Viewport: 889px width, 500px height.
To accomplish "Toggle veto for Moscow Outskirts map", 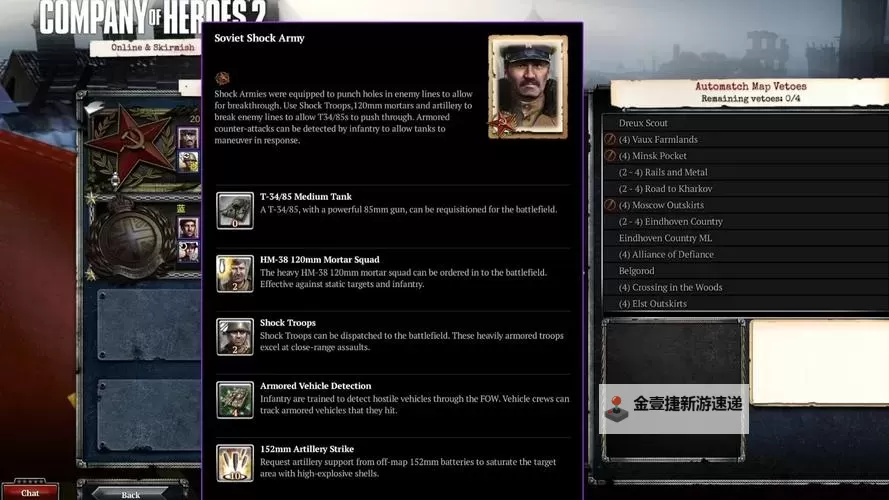I will pos(611,205).
